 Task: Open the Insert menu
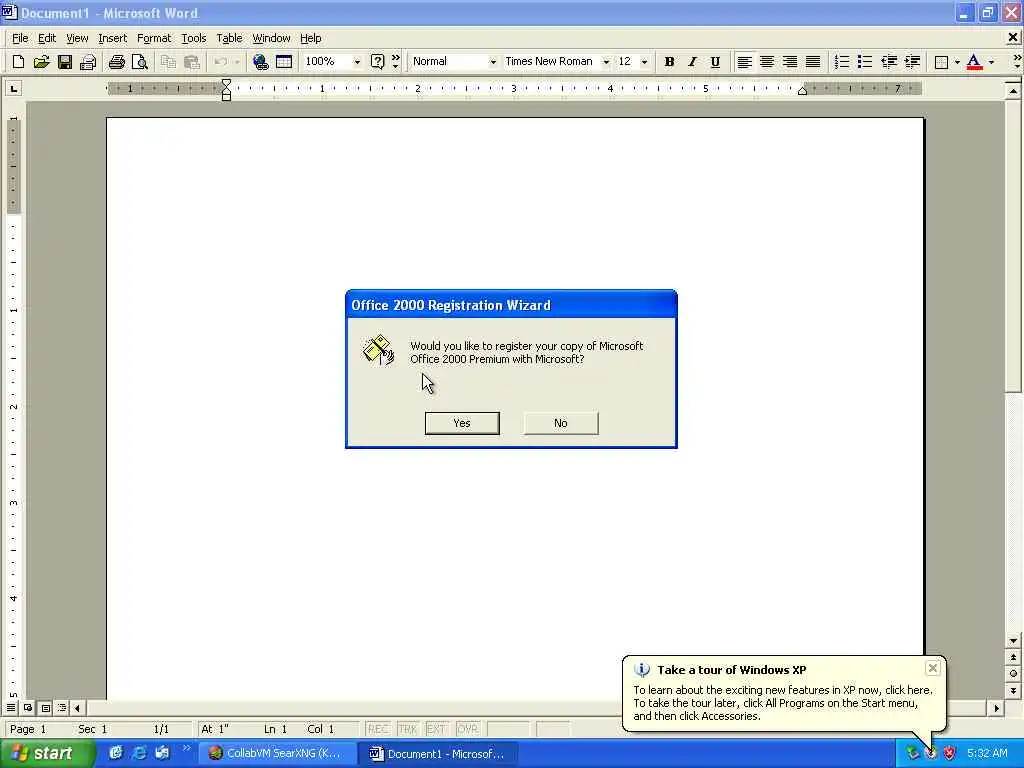coord(112,39)
